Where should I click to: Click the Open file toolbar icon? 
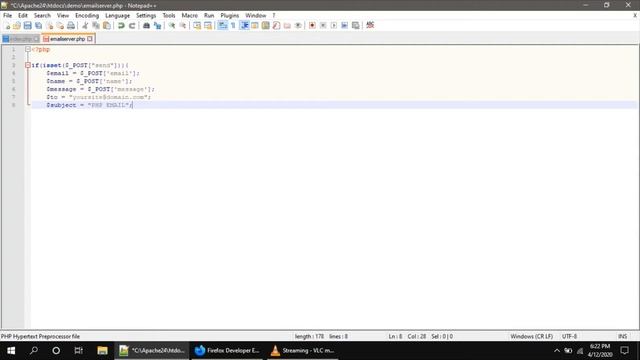point(17,26)
